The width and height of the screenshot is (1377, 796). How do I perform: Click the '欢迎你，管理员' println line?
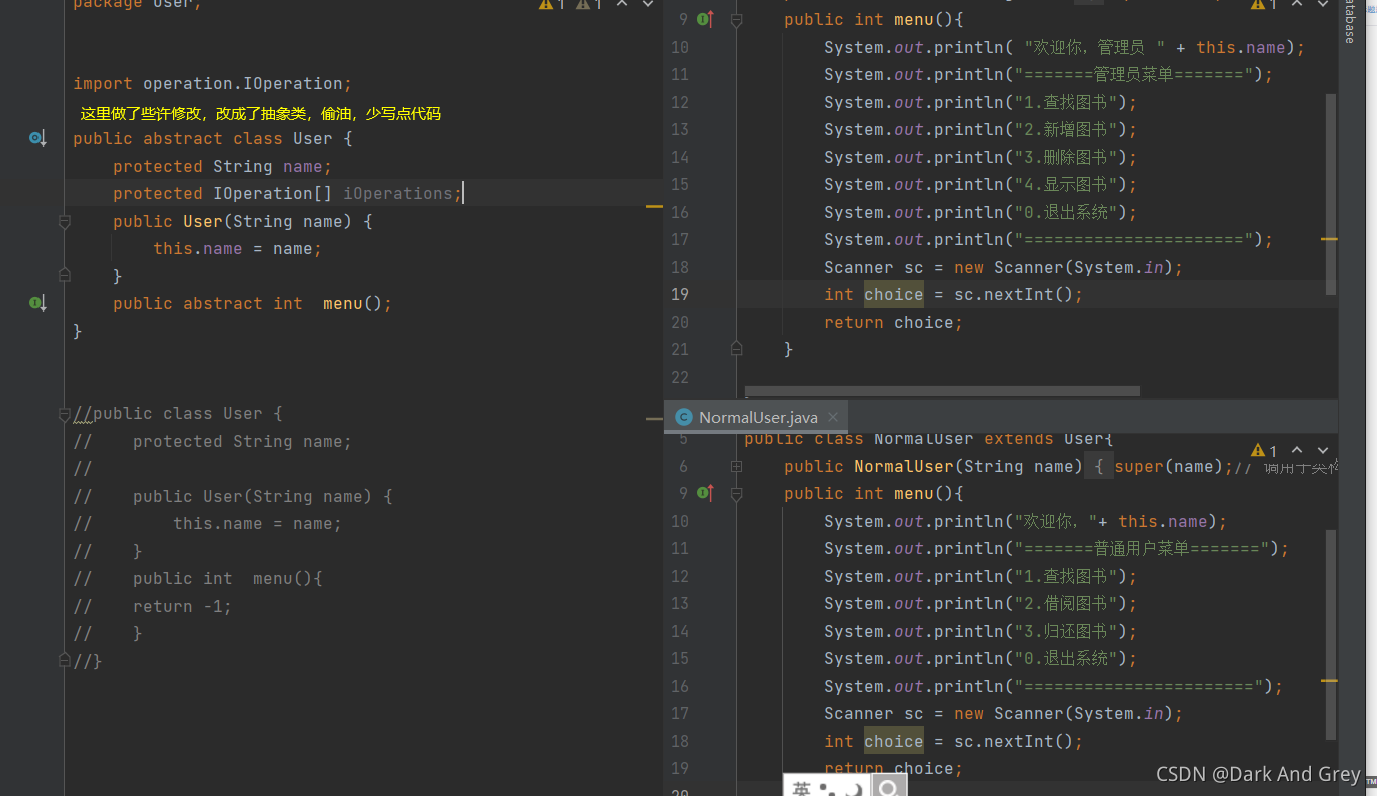tap(1064, 47)
